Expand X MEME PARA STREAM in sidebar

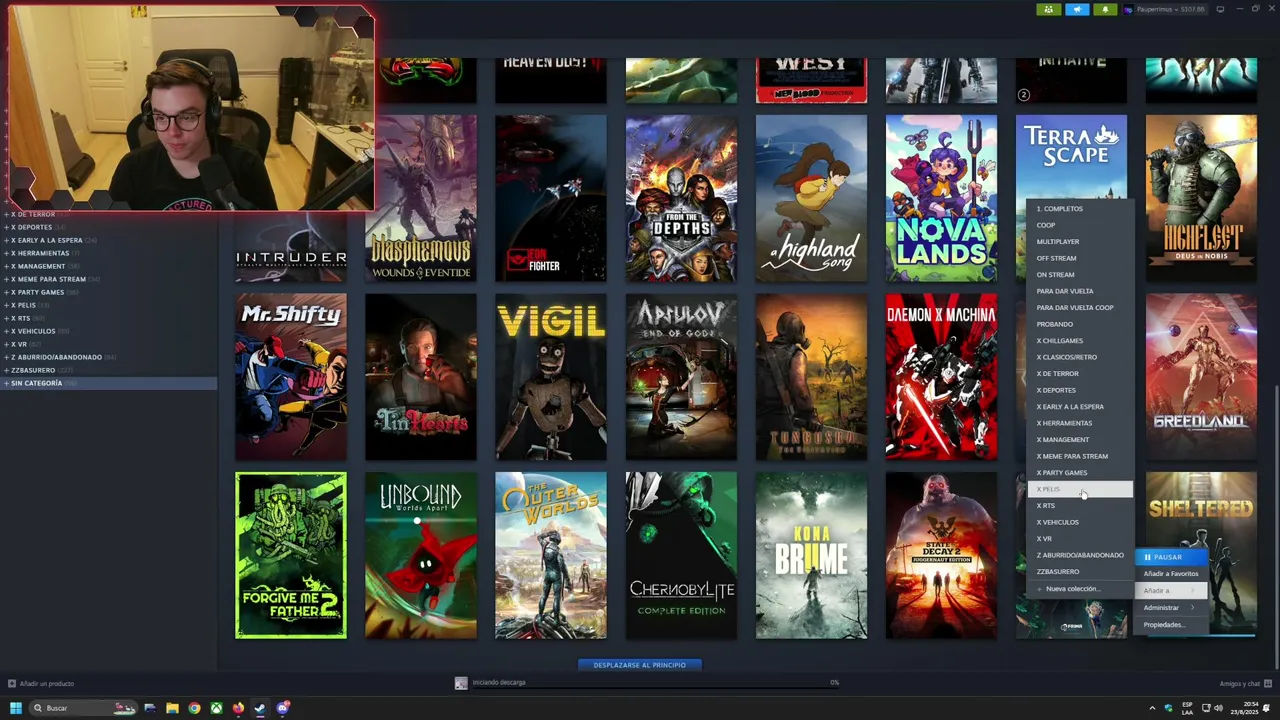[7, 279]
